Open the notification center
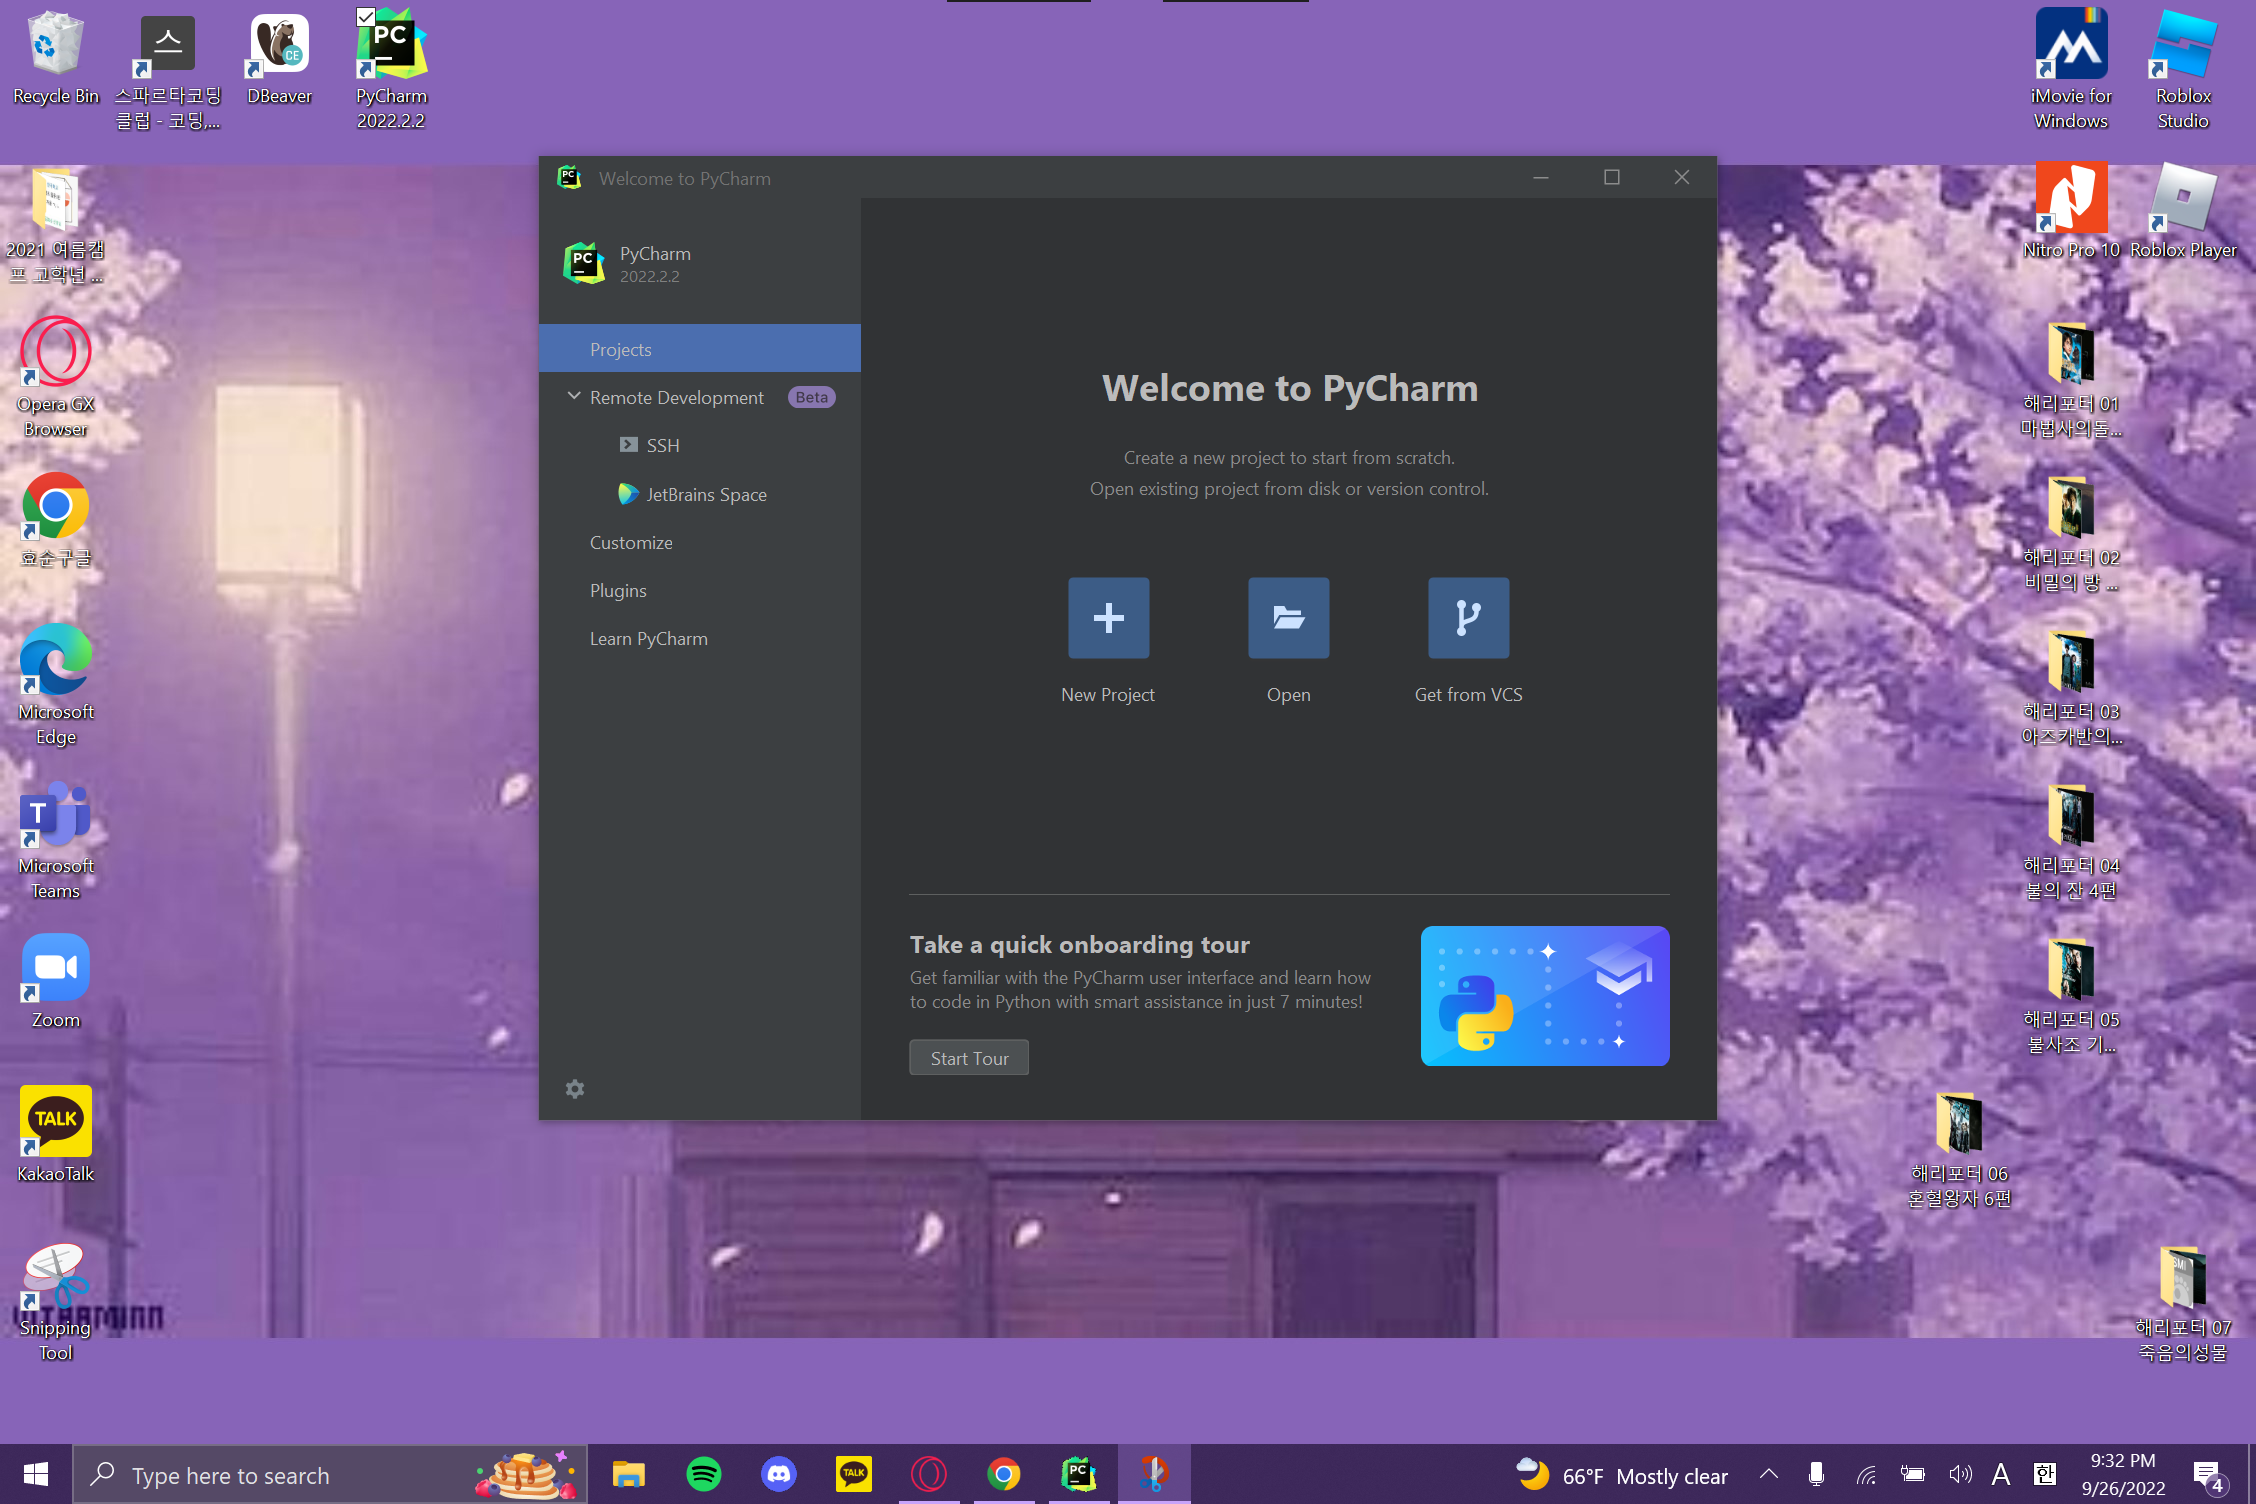Image resolution: width=2256 pixels, height=1504 pixels. (x=2210, y=1475)
